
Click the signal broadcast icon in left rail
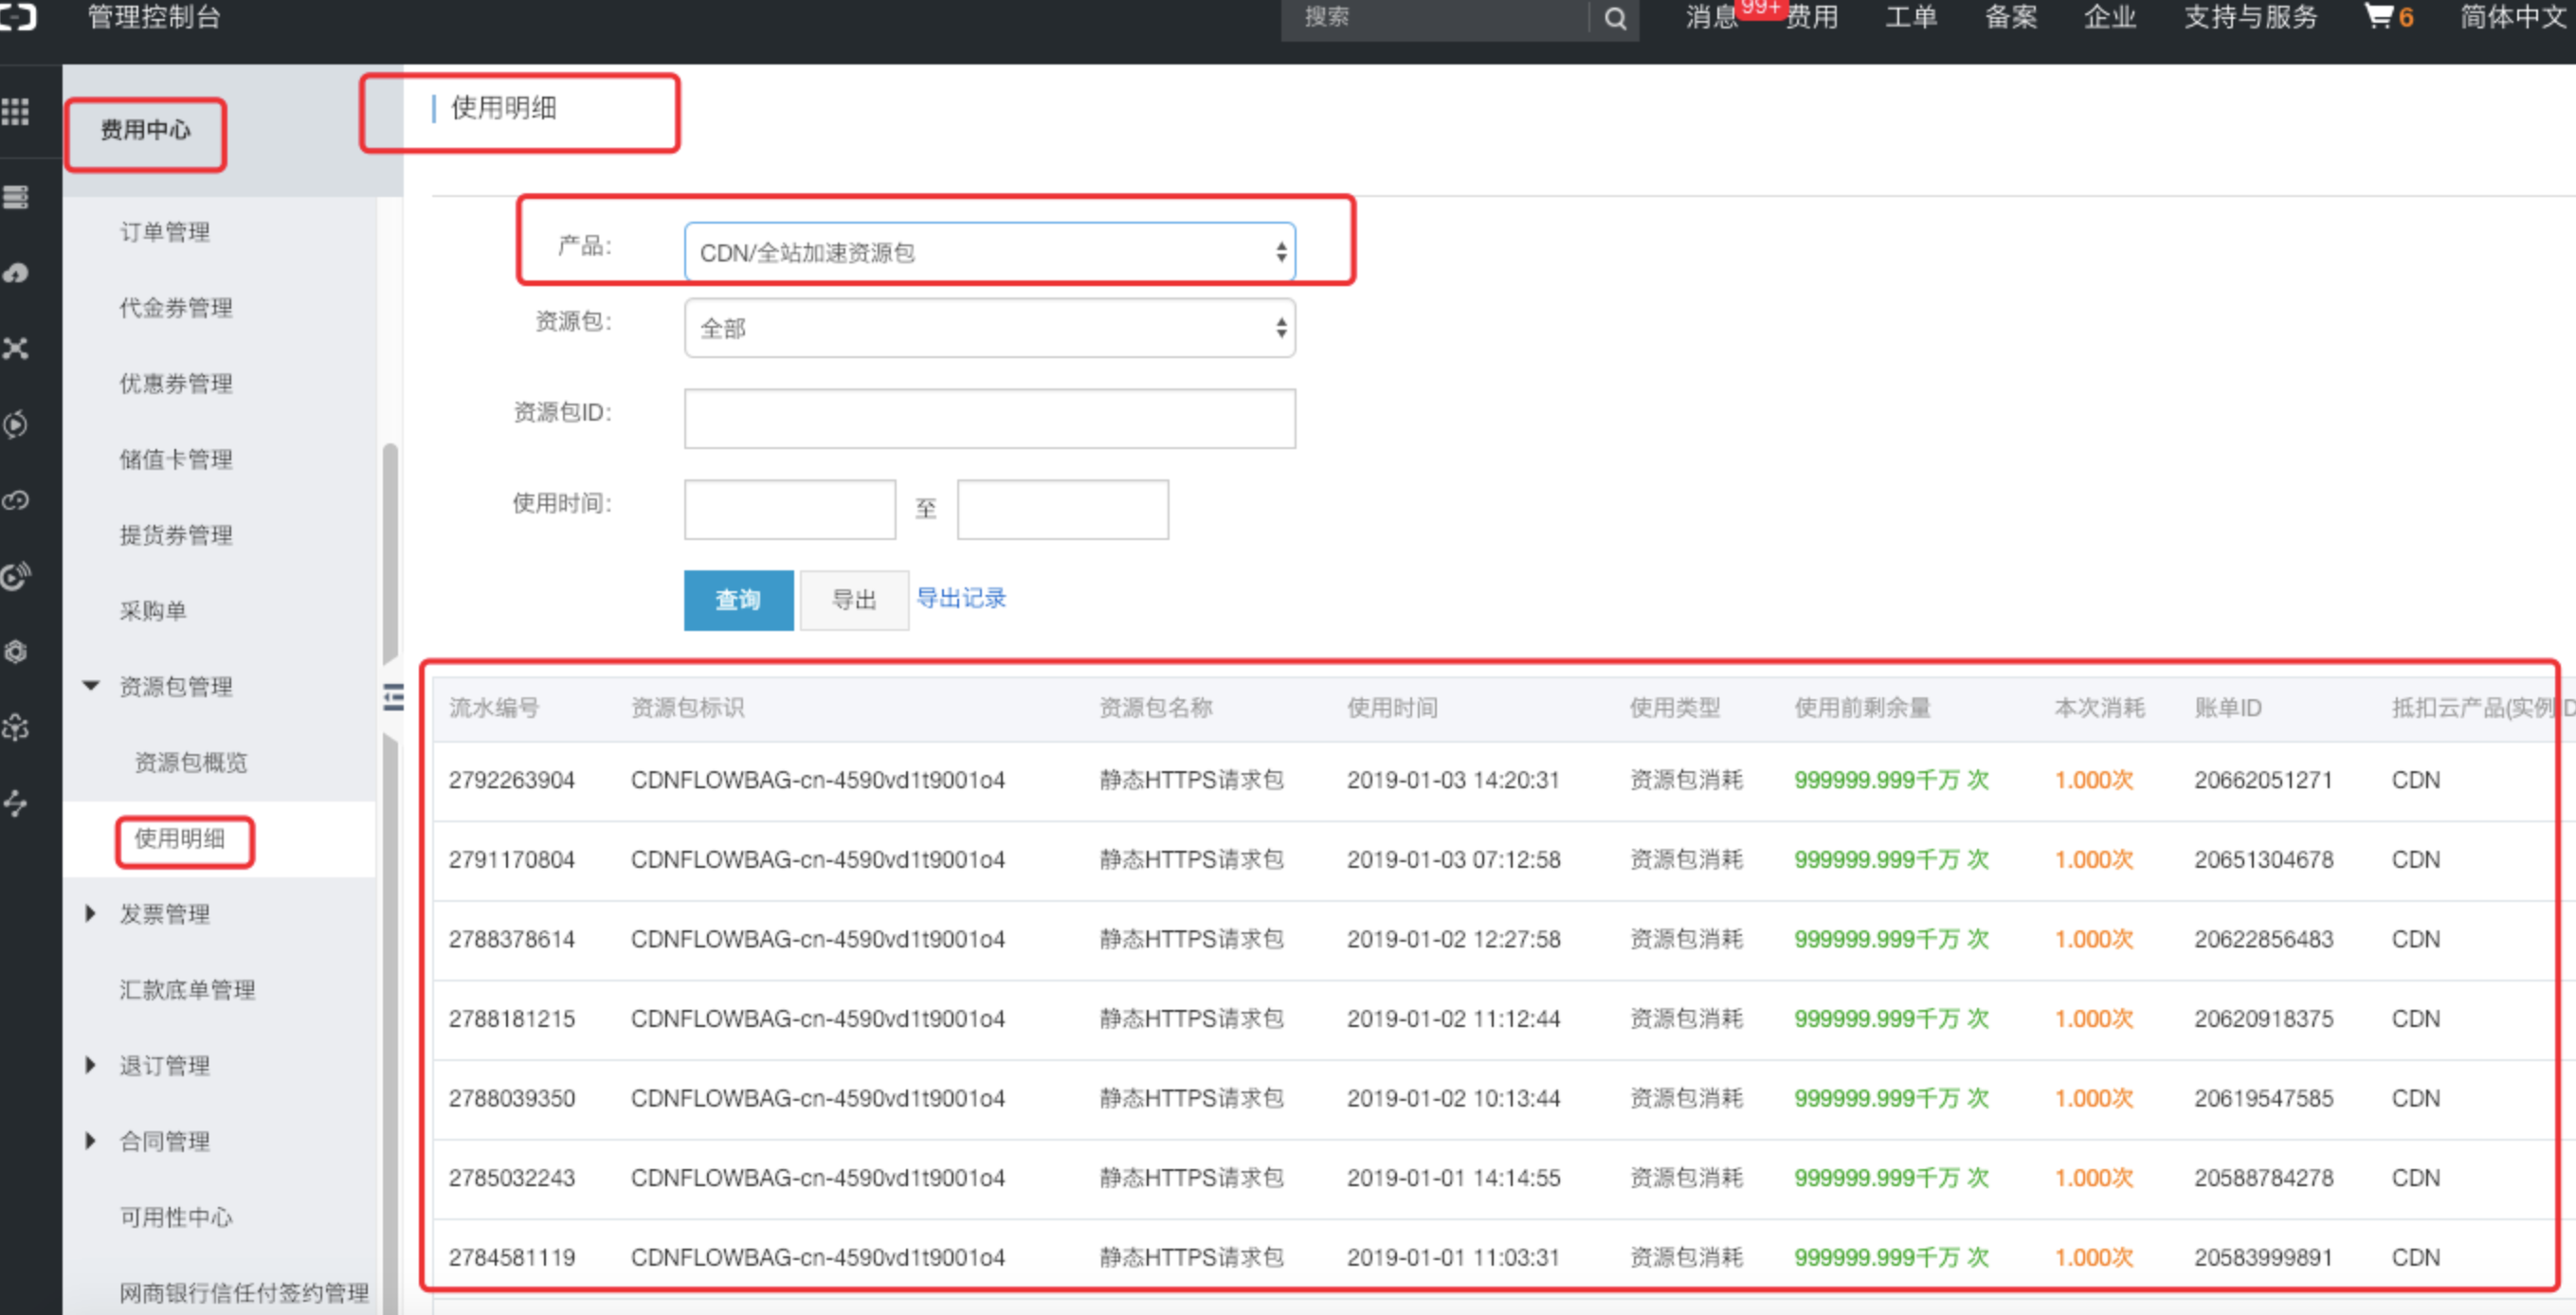tap(15, 576)
